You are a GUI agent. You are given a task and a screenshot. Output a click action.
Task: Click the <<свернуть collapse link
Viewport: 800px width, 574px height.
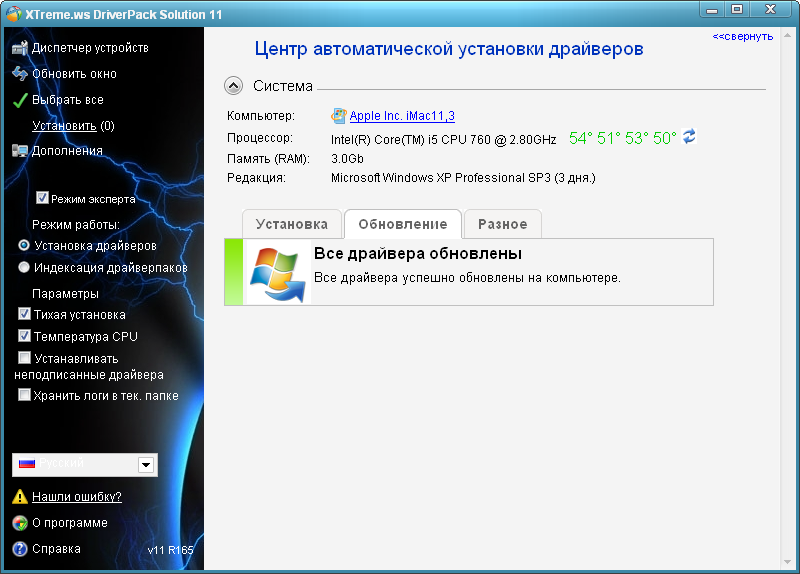coord(743,37)
